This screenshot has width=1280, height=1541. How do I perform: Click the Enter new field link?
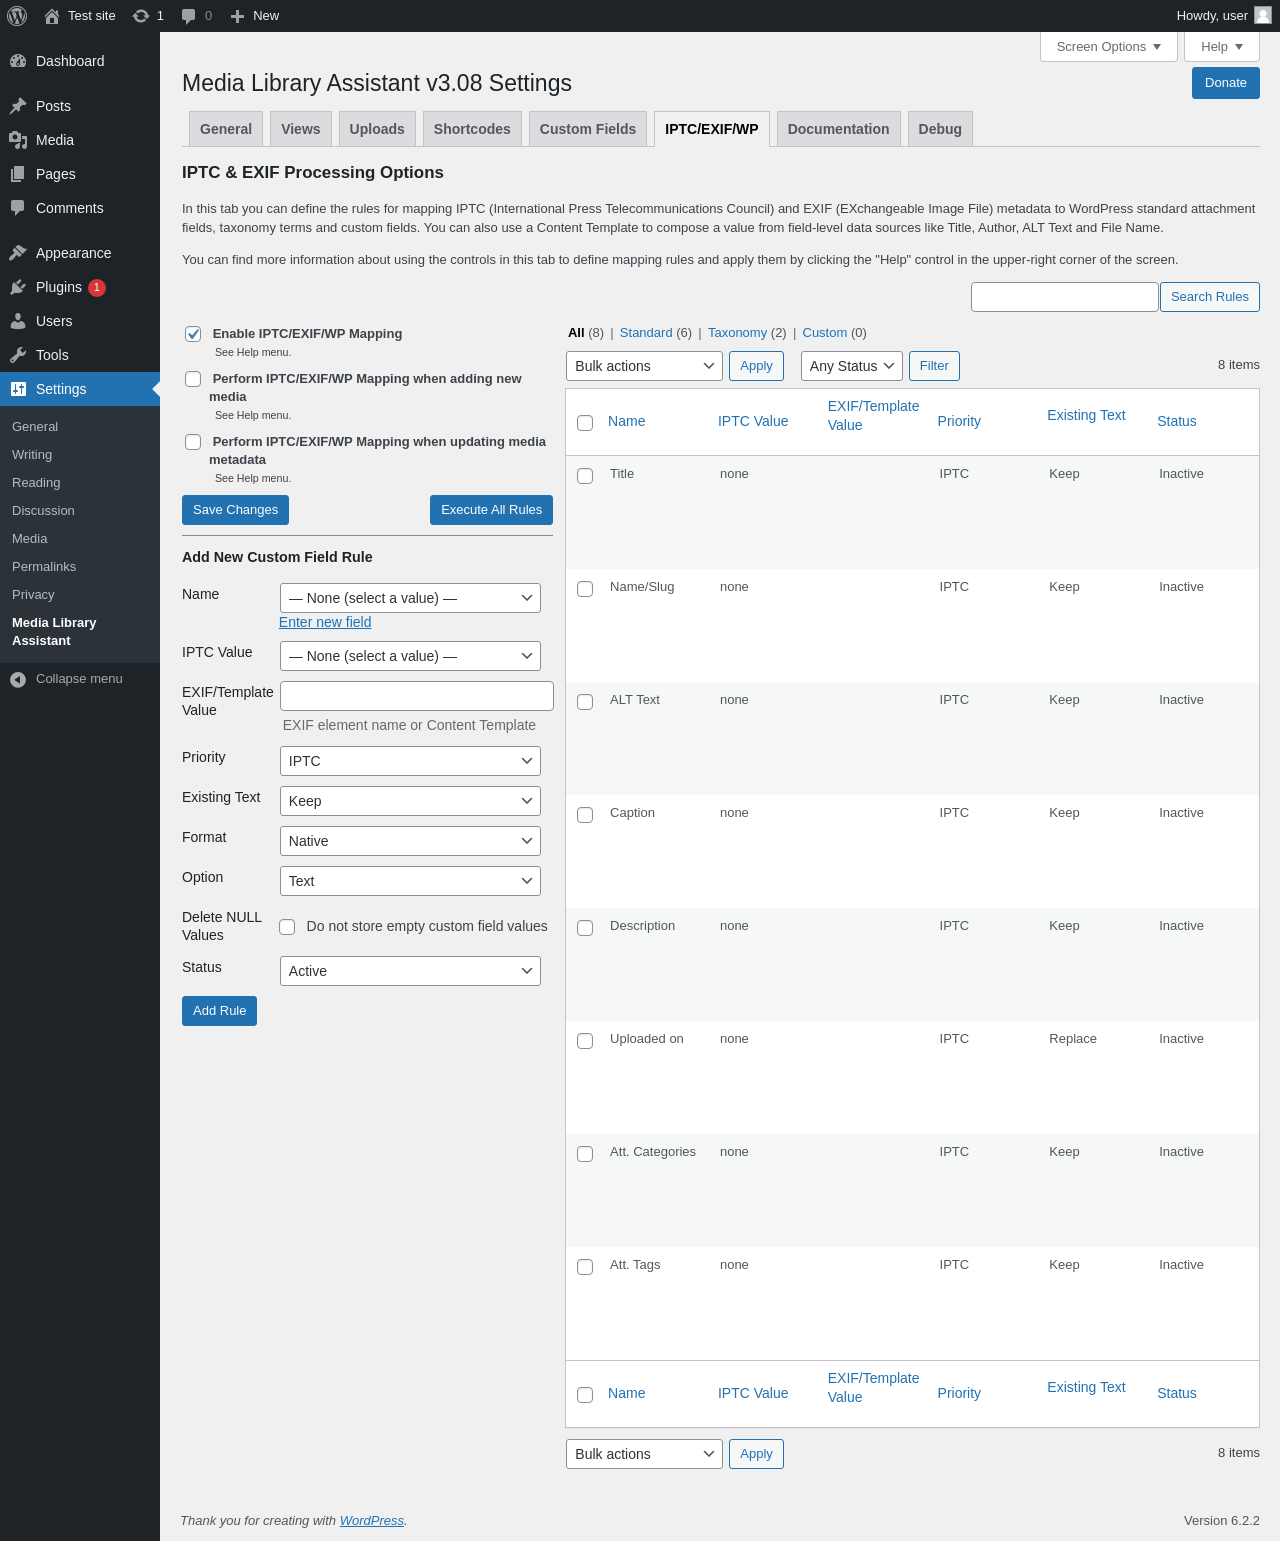point(325,622)
